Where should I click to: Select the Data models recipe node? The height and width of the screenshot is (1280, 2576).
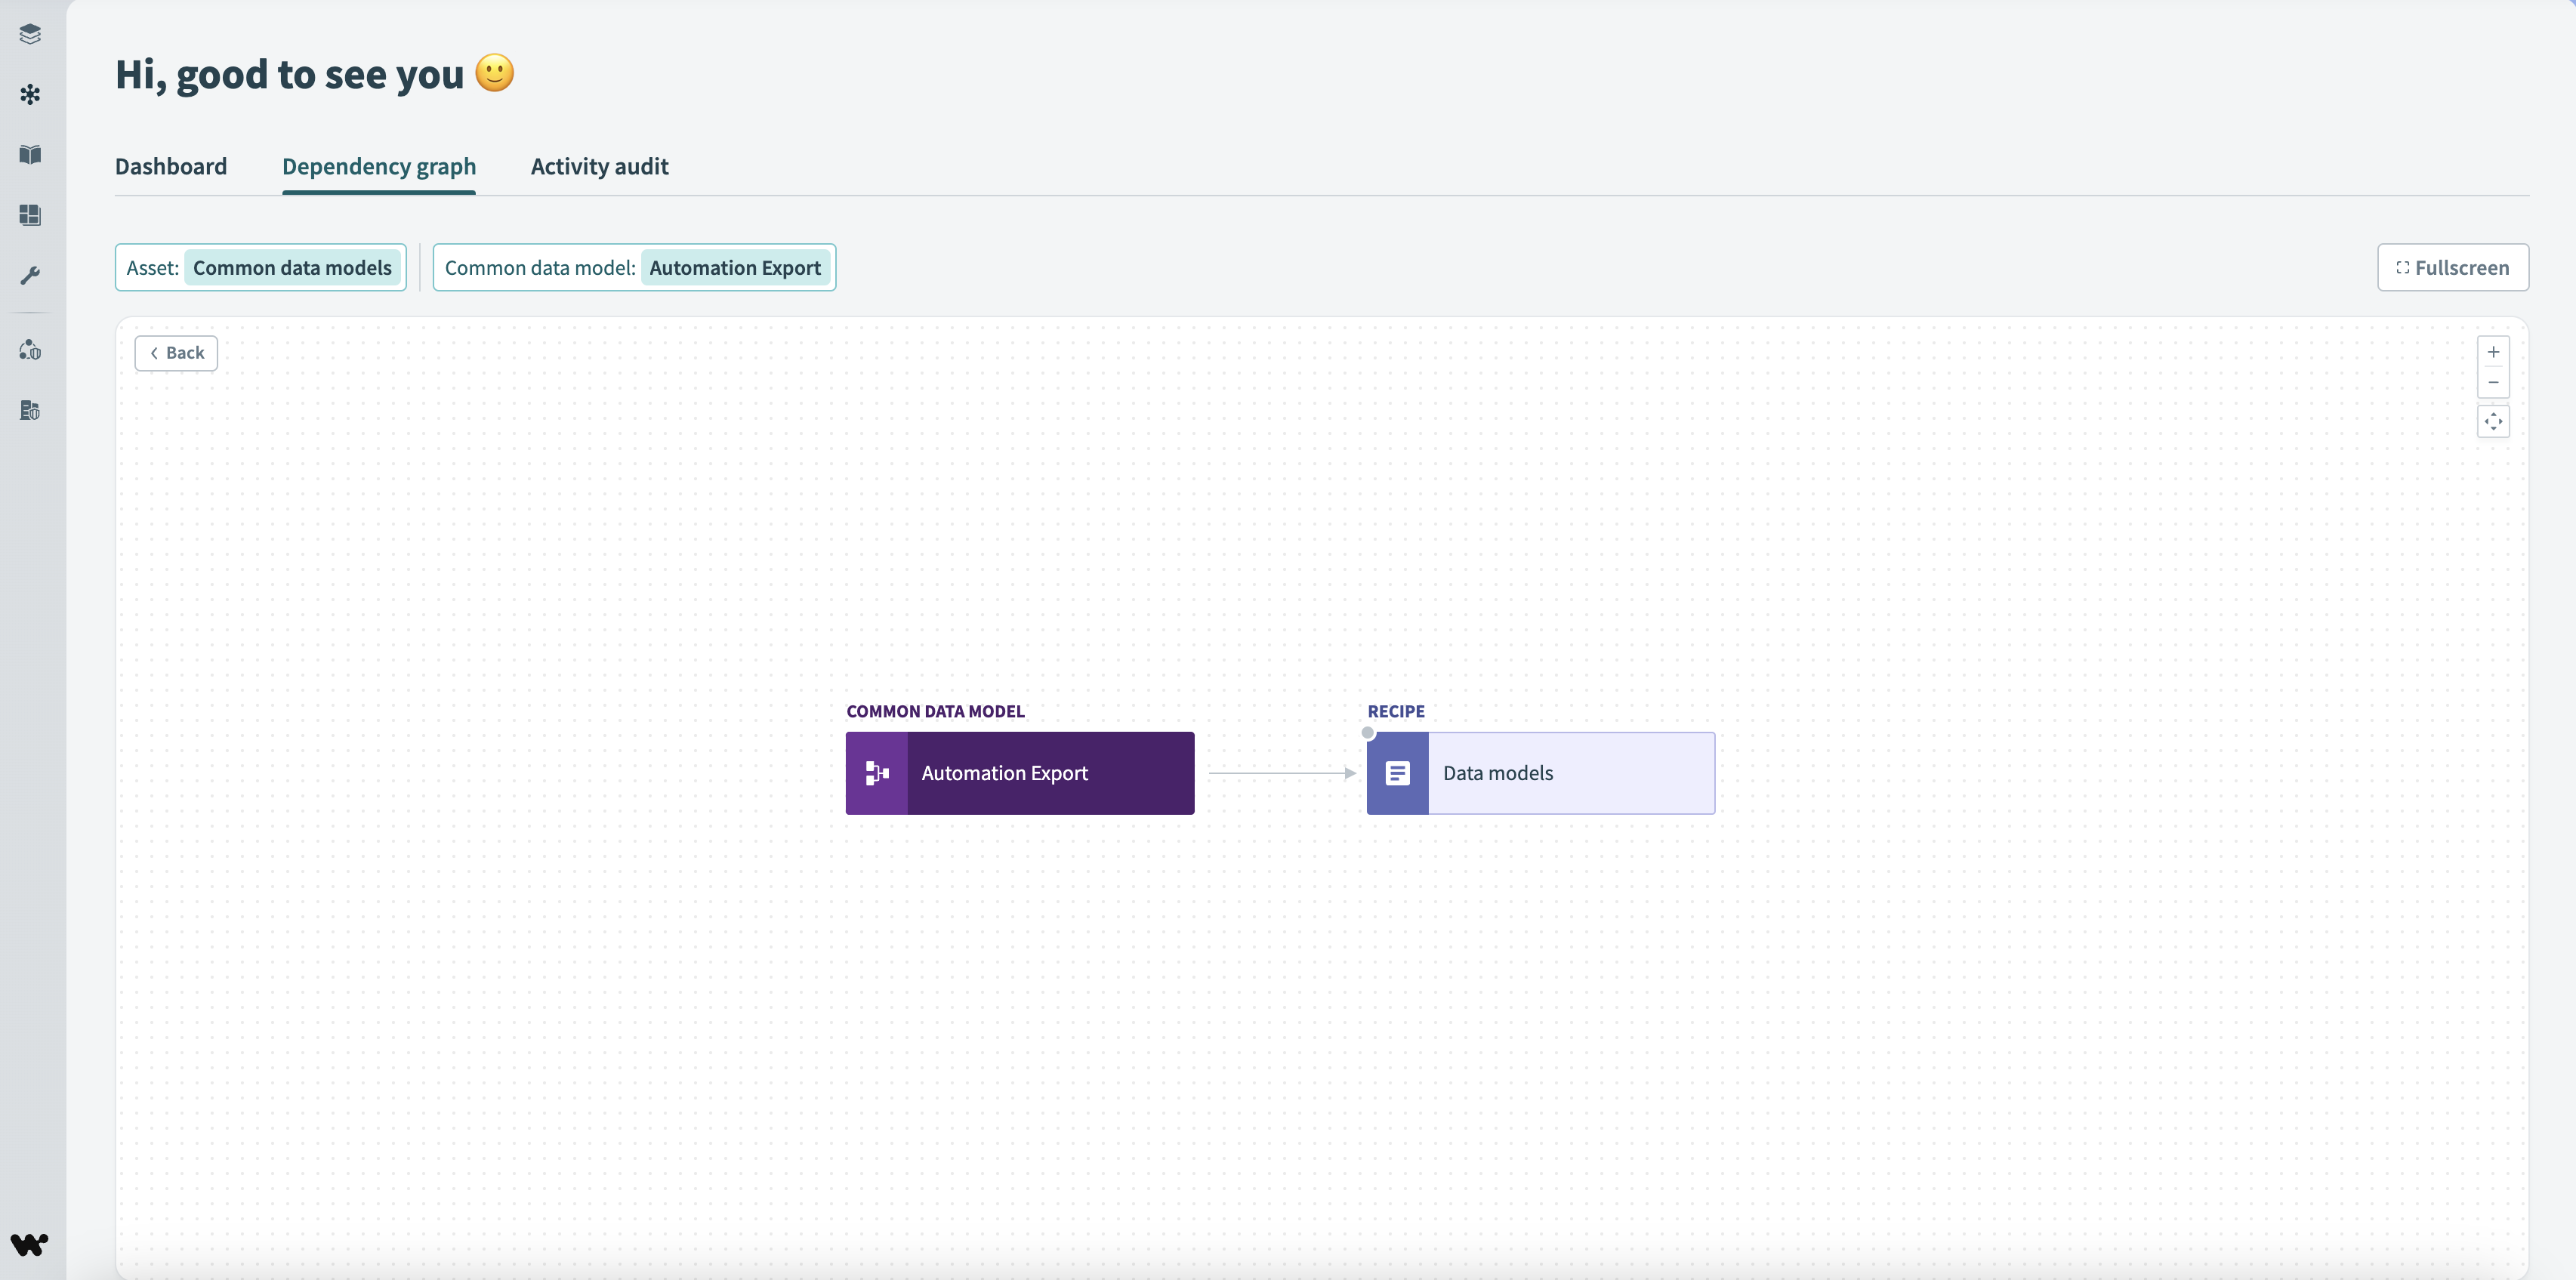point(1540,773)
